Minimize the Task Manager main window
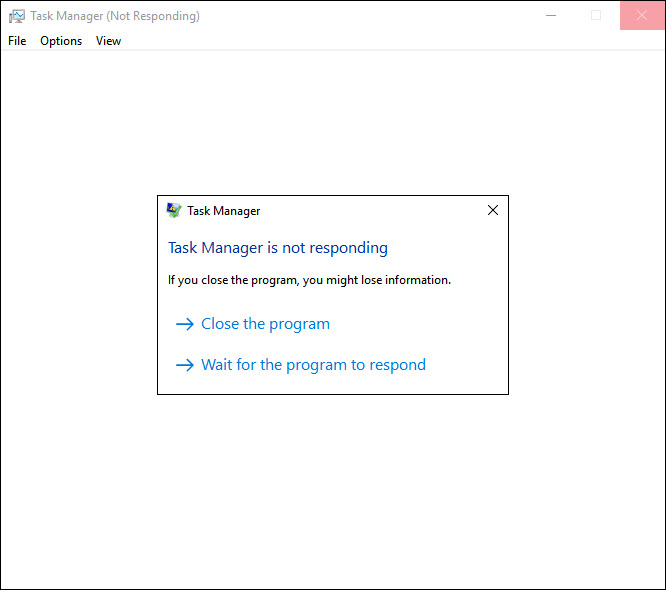Screen dimensions: 666x590 550,16
